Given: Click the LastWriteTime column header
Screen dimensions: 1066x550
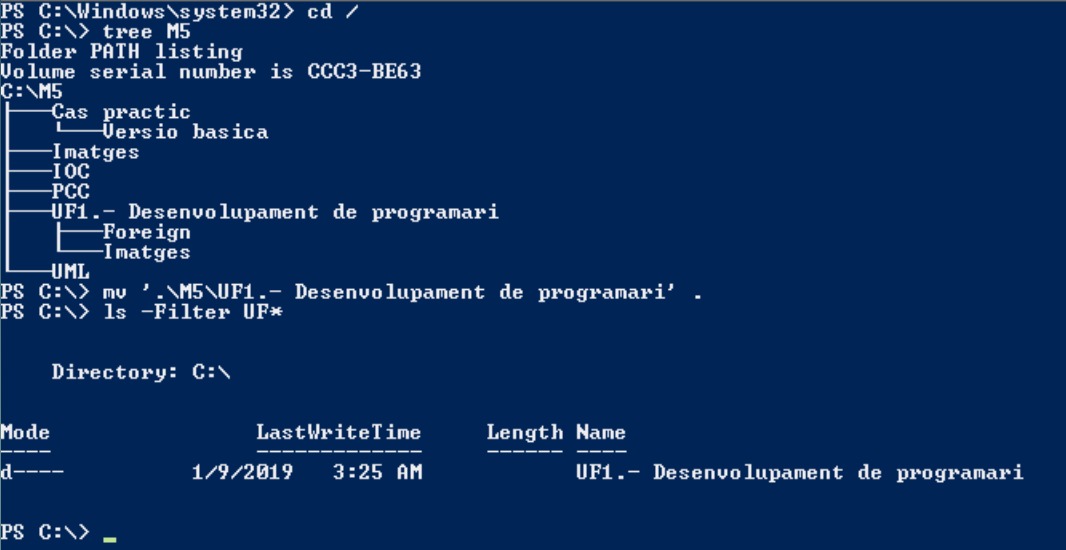Looking at the screenshot, I should [x=338, y=432].
